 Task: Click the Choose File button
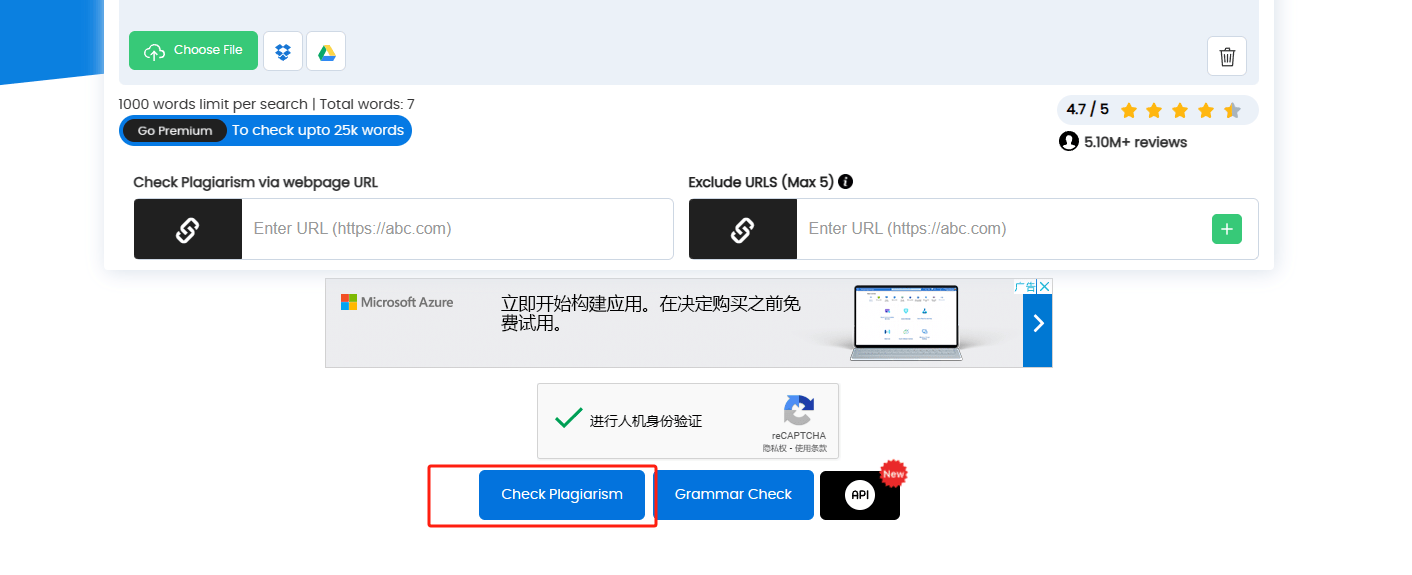[x=193, y=51]
